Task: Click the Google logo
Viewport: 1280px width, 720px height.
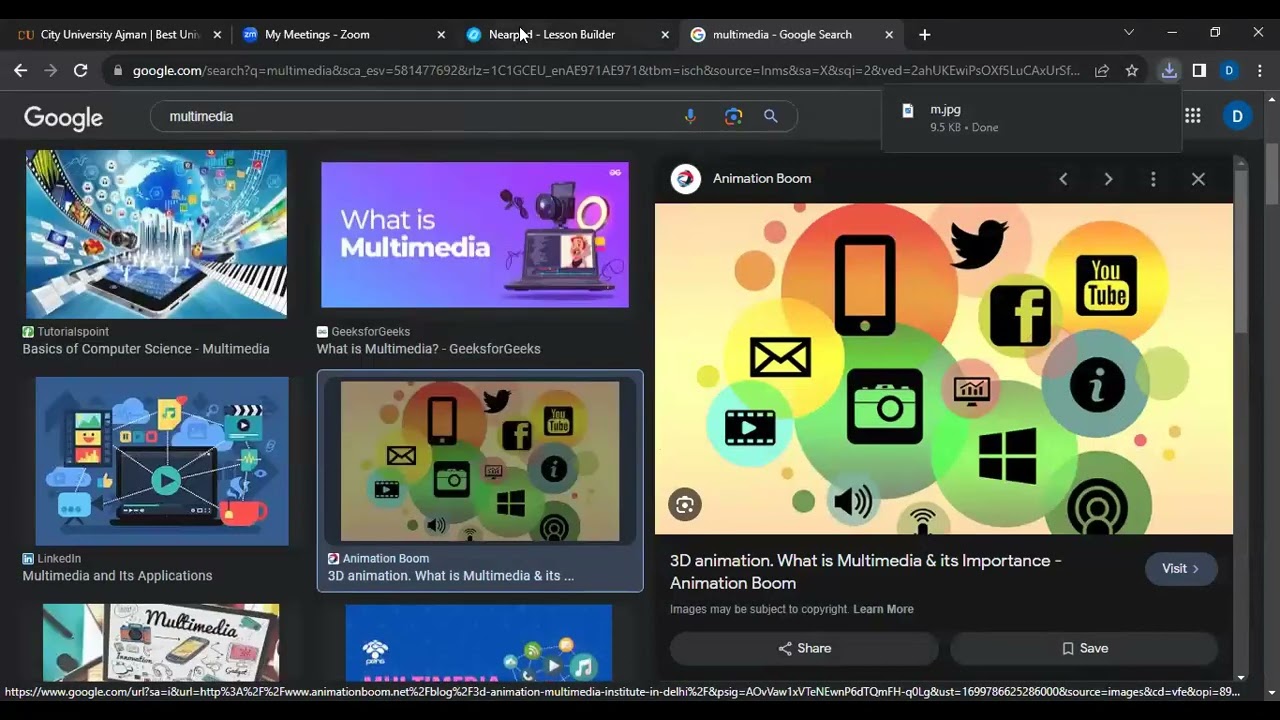Action: pos(63,118)
